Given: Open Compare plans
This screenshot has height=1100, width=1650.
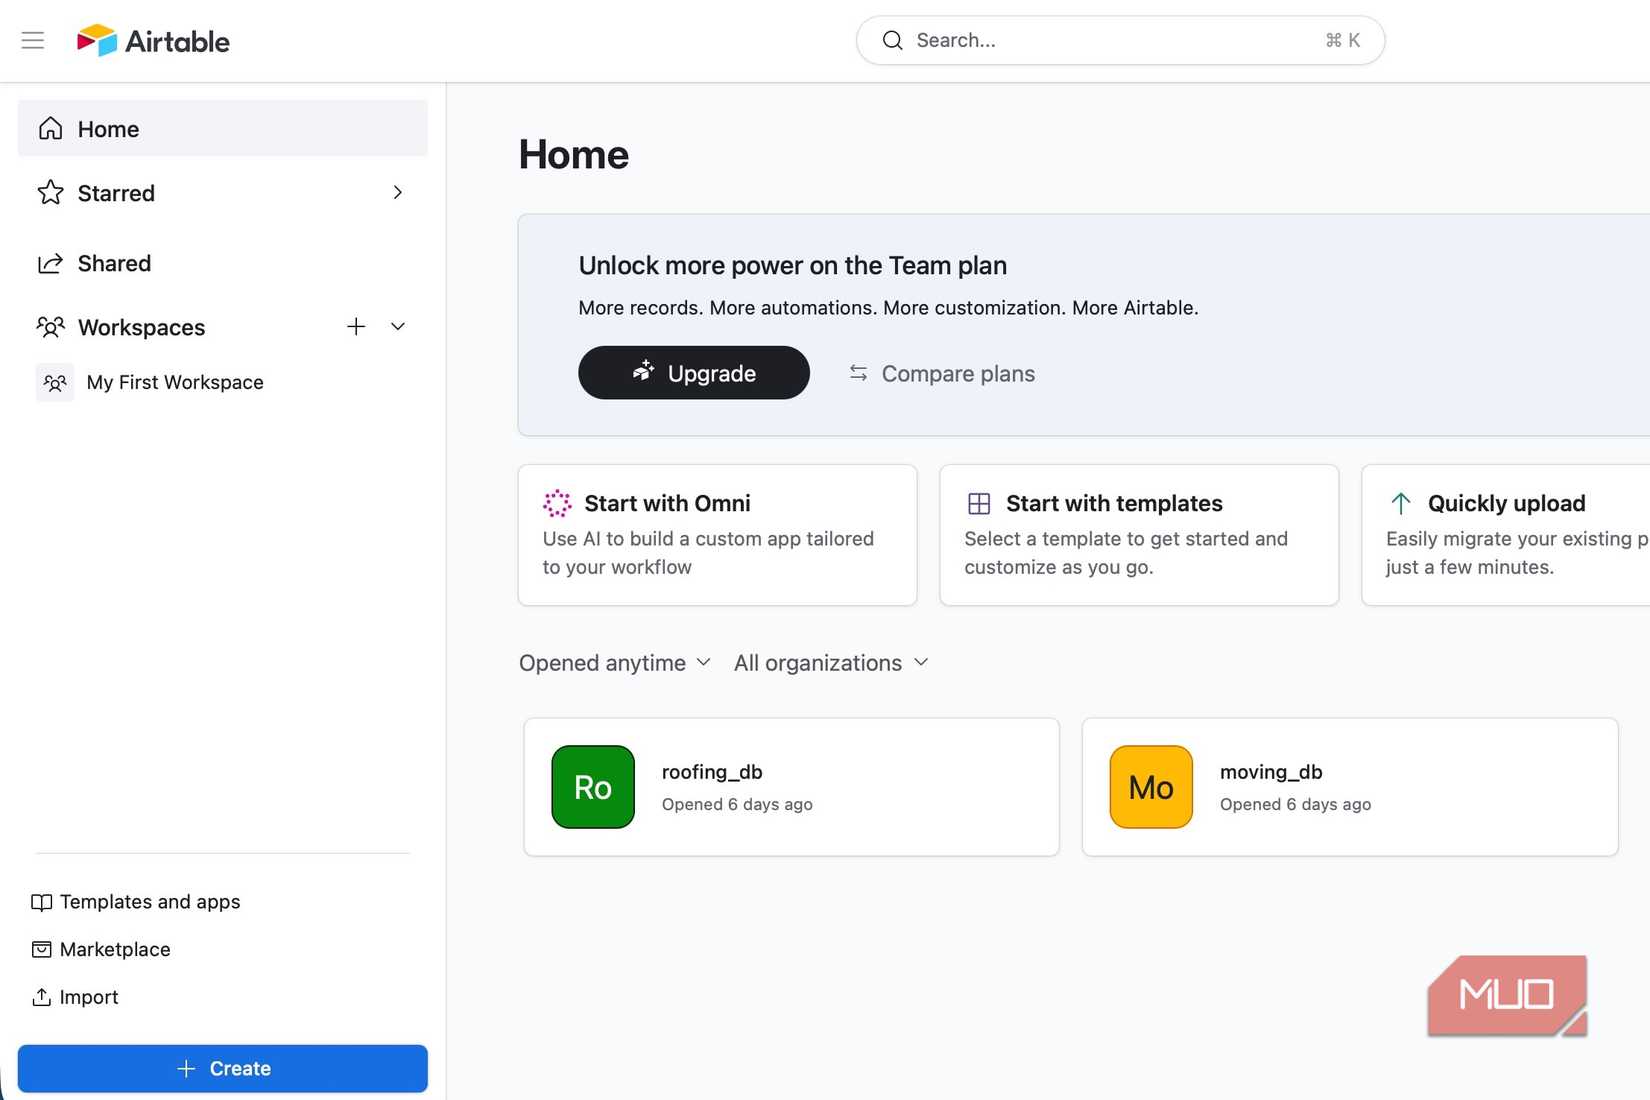Looking at the screenshot, I should pos(940,373).
